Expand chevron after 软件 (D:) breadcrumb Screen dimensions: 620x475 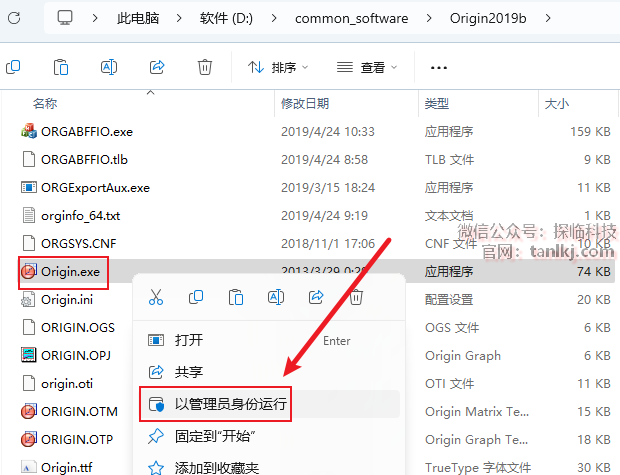tap(274, 18)
